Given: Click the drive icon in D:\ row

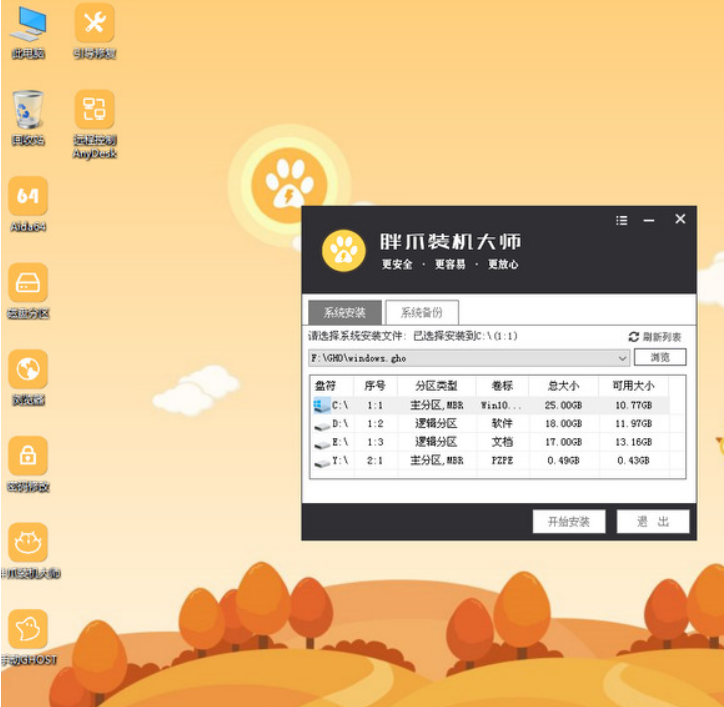Looking at the screenshot, I should click(322, 425).
